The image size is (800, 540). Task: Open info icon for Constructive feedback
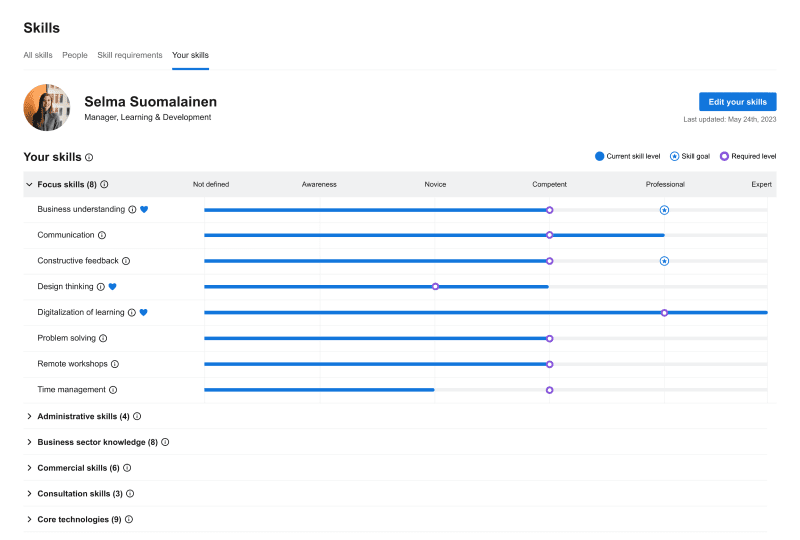click(x=126, y=261)
